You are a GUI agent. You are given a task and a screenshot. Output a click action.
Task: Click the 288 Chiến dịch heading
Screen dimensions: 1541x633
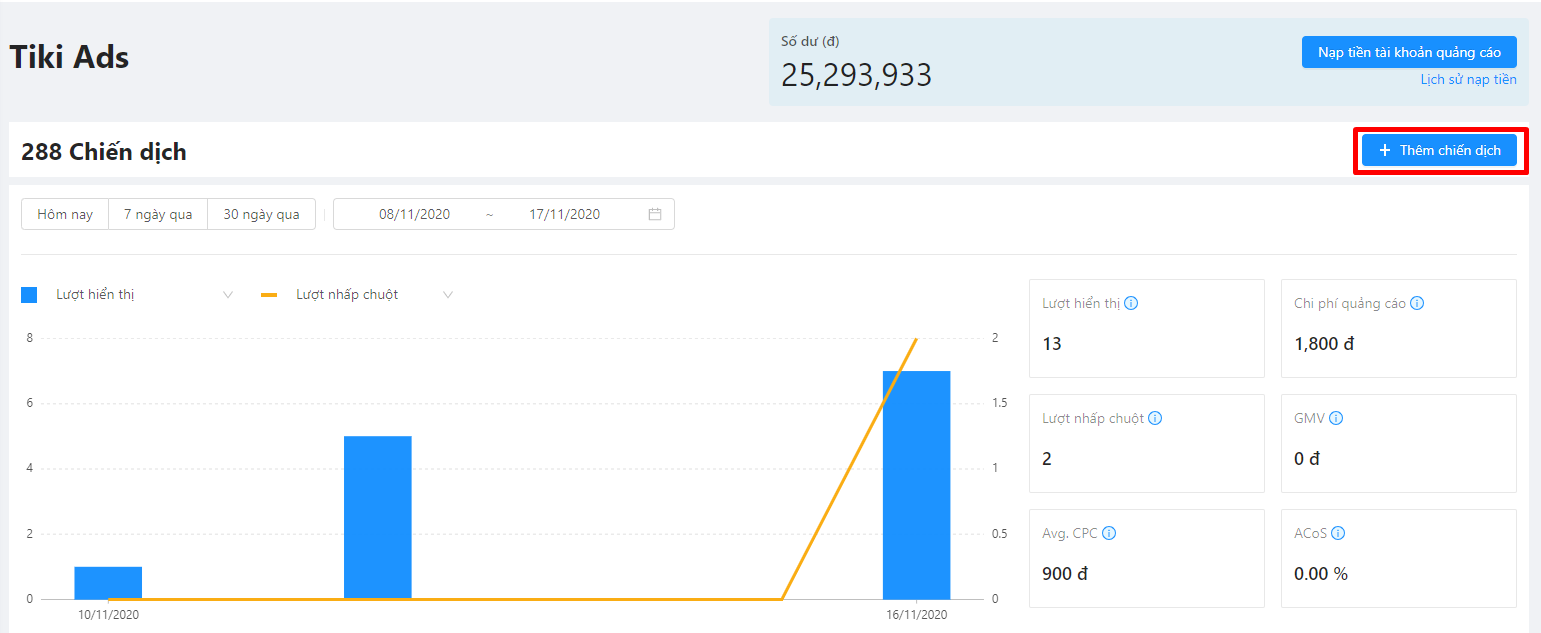coord(104,152)
